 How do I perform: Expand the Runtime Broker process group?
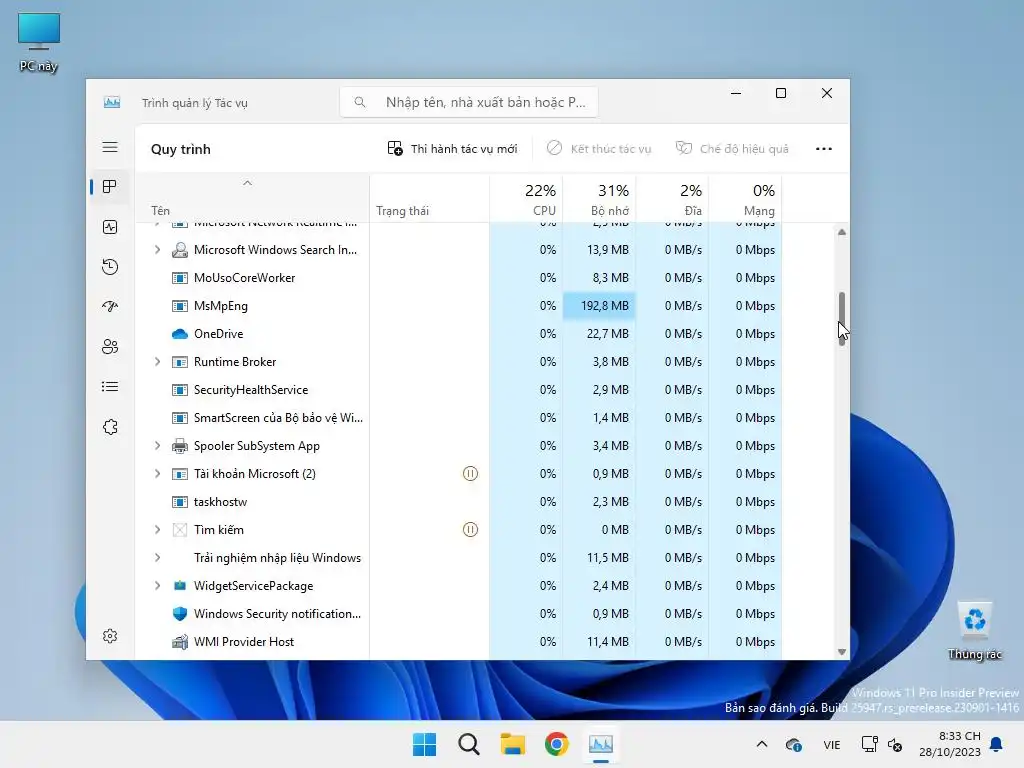[157, 362]
